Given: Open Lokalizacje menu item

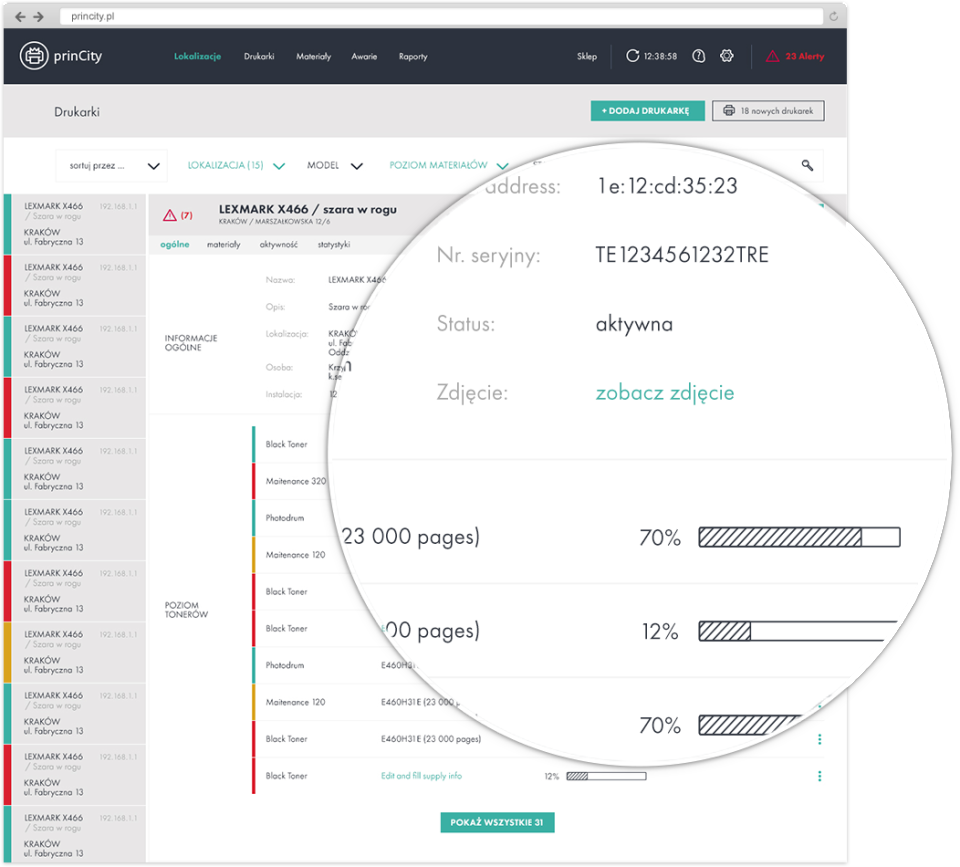Looking at the screenshot, I should point(197,56).
